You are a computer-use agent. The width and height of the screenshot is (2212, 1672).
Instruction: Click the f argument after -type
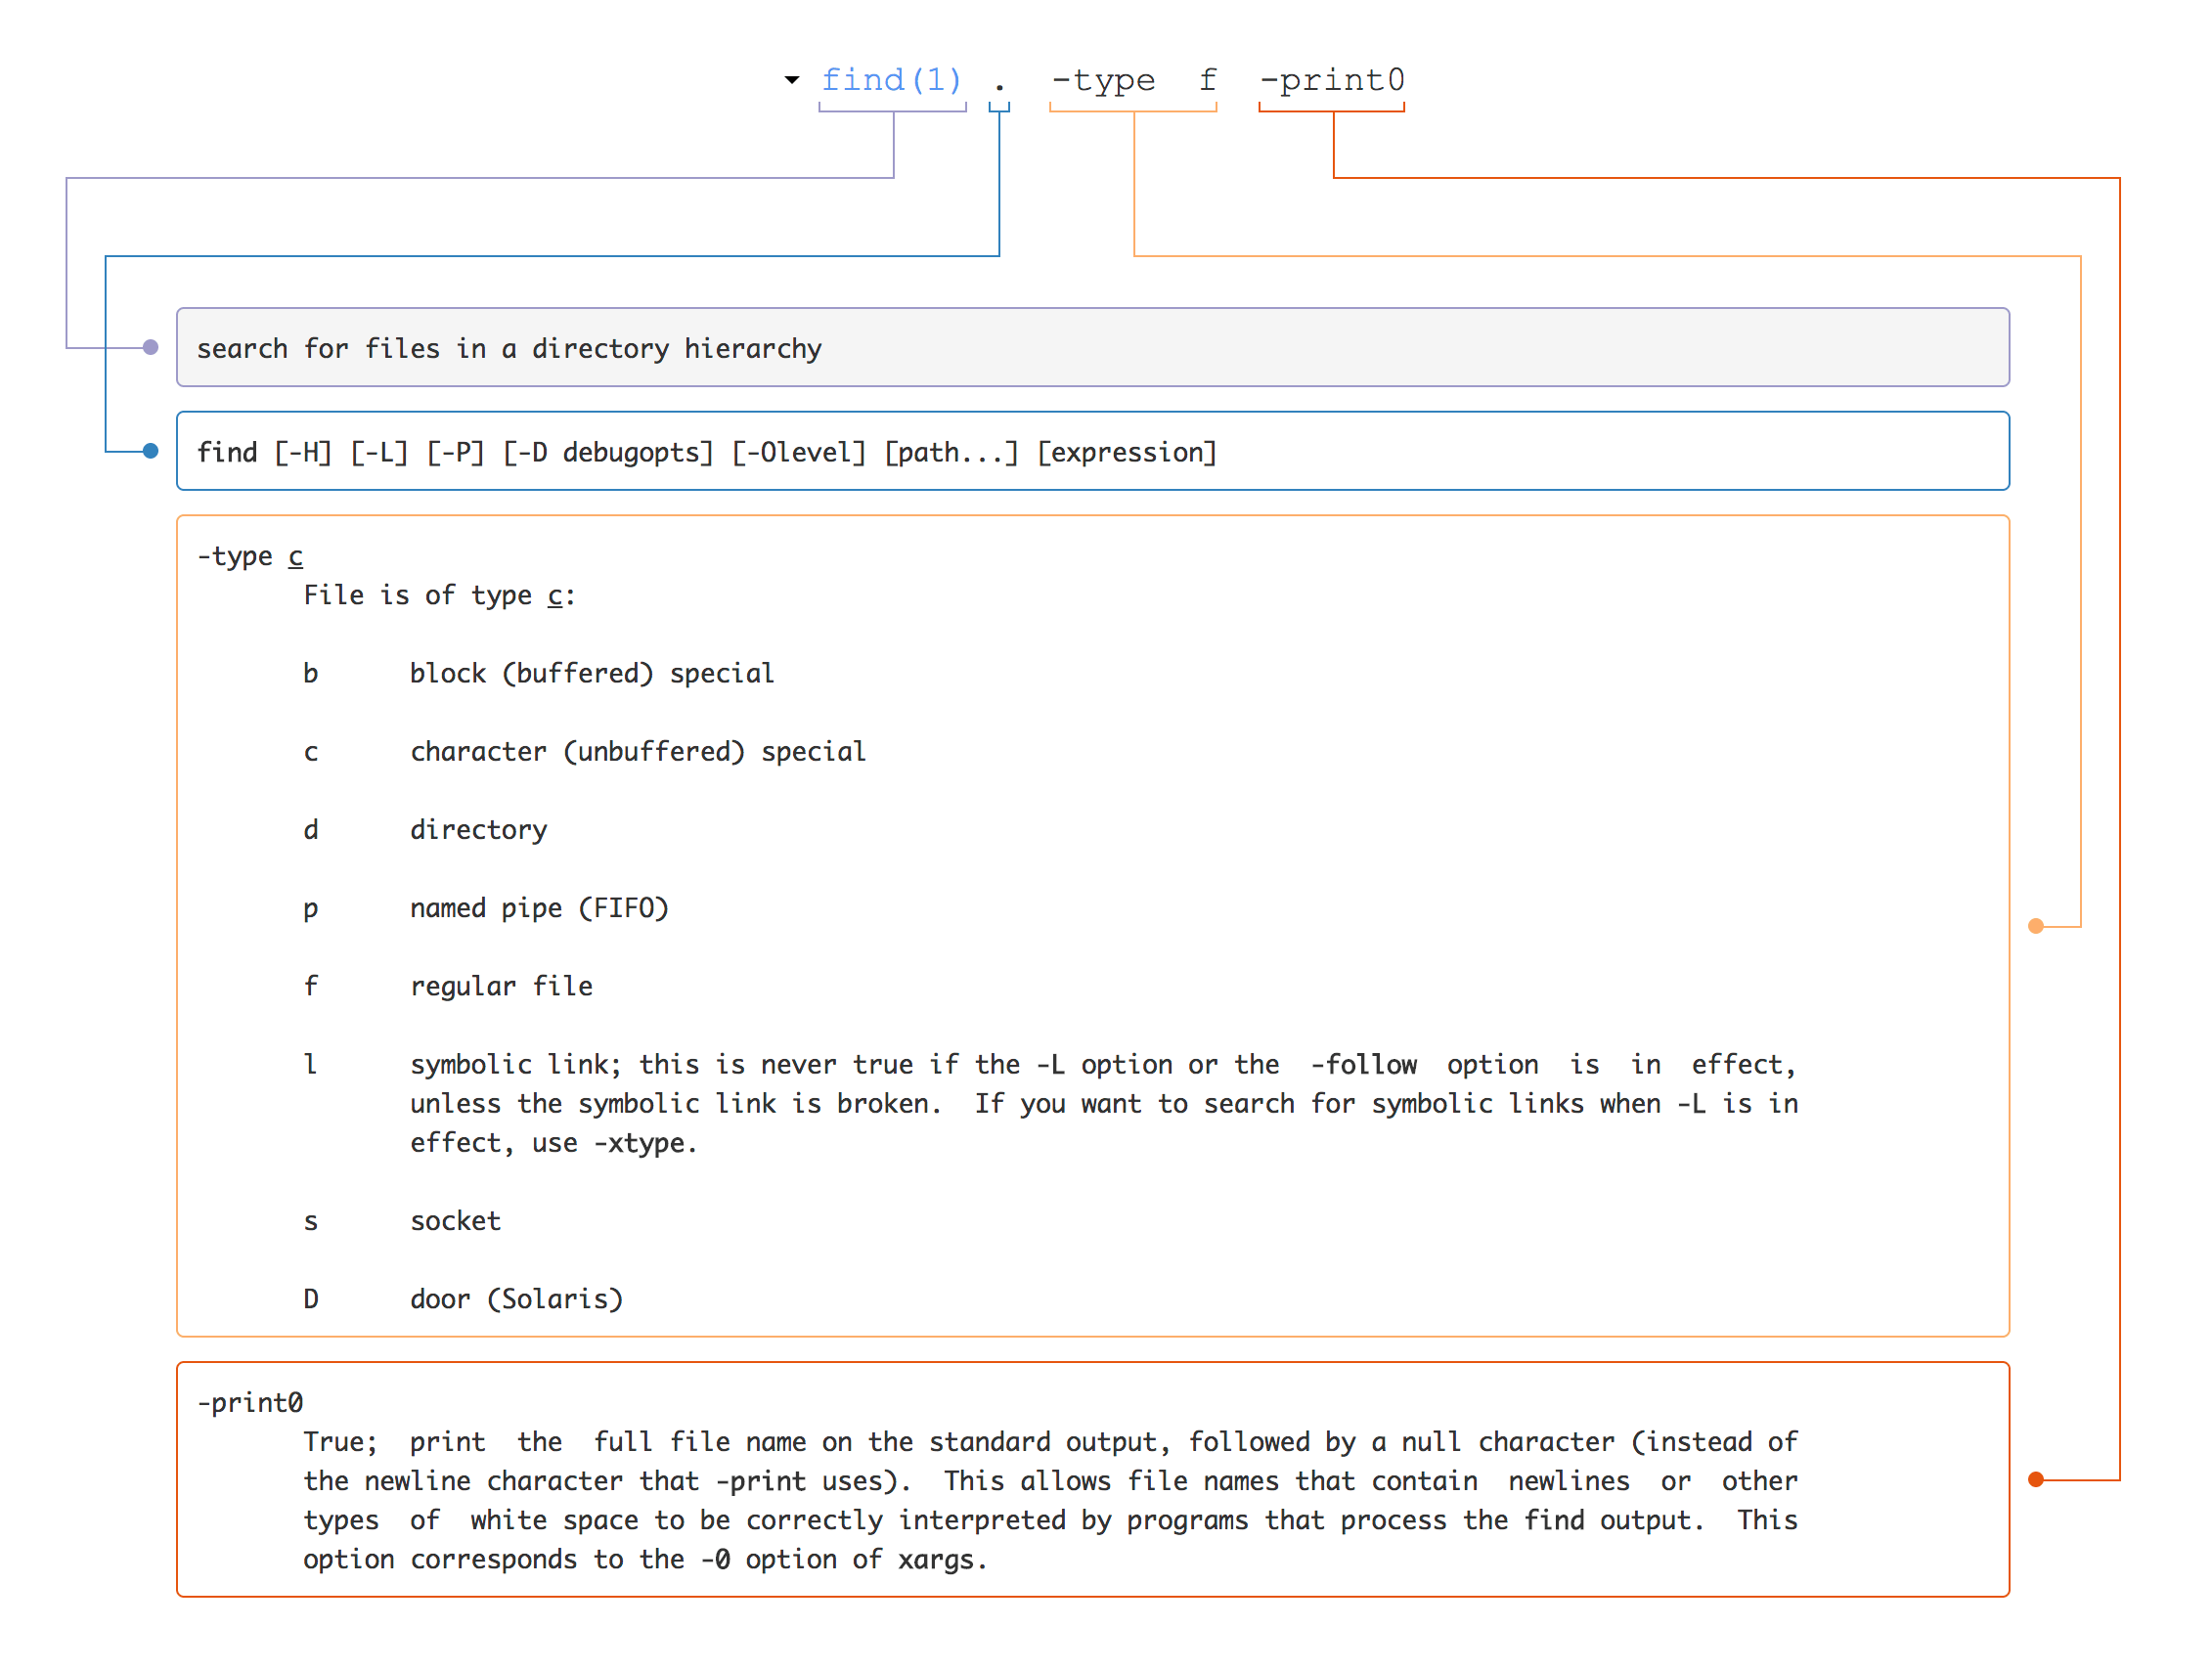click(1208, 79)
